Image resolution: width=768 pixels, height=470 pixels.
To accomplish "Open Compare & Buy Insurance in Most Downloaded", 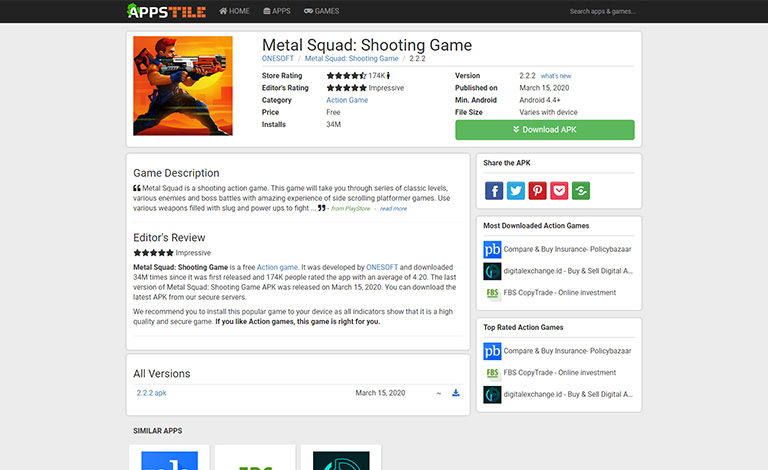I will coord(567,249).
